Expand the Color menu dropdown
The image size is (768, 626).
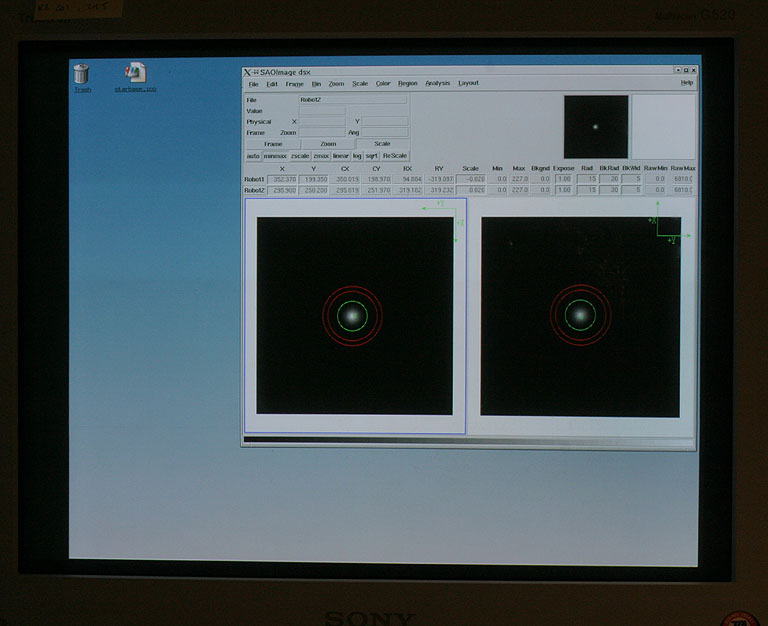point(383,84)
